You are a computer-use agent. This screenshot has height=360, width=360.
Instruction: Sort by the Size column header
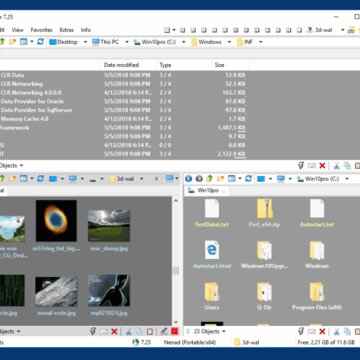tap(219, 65)
